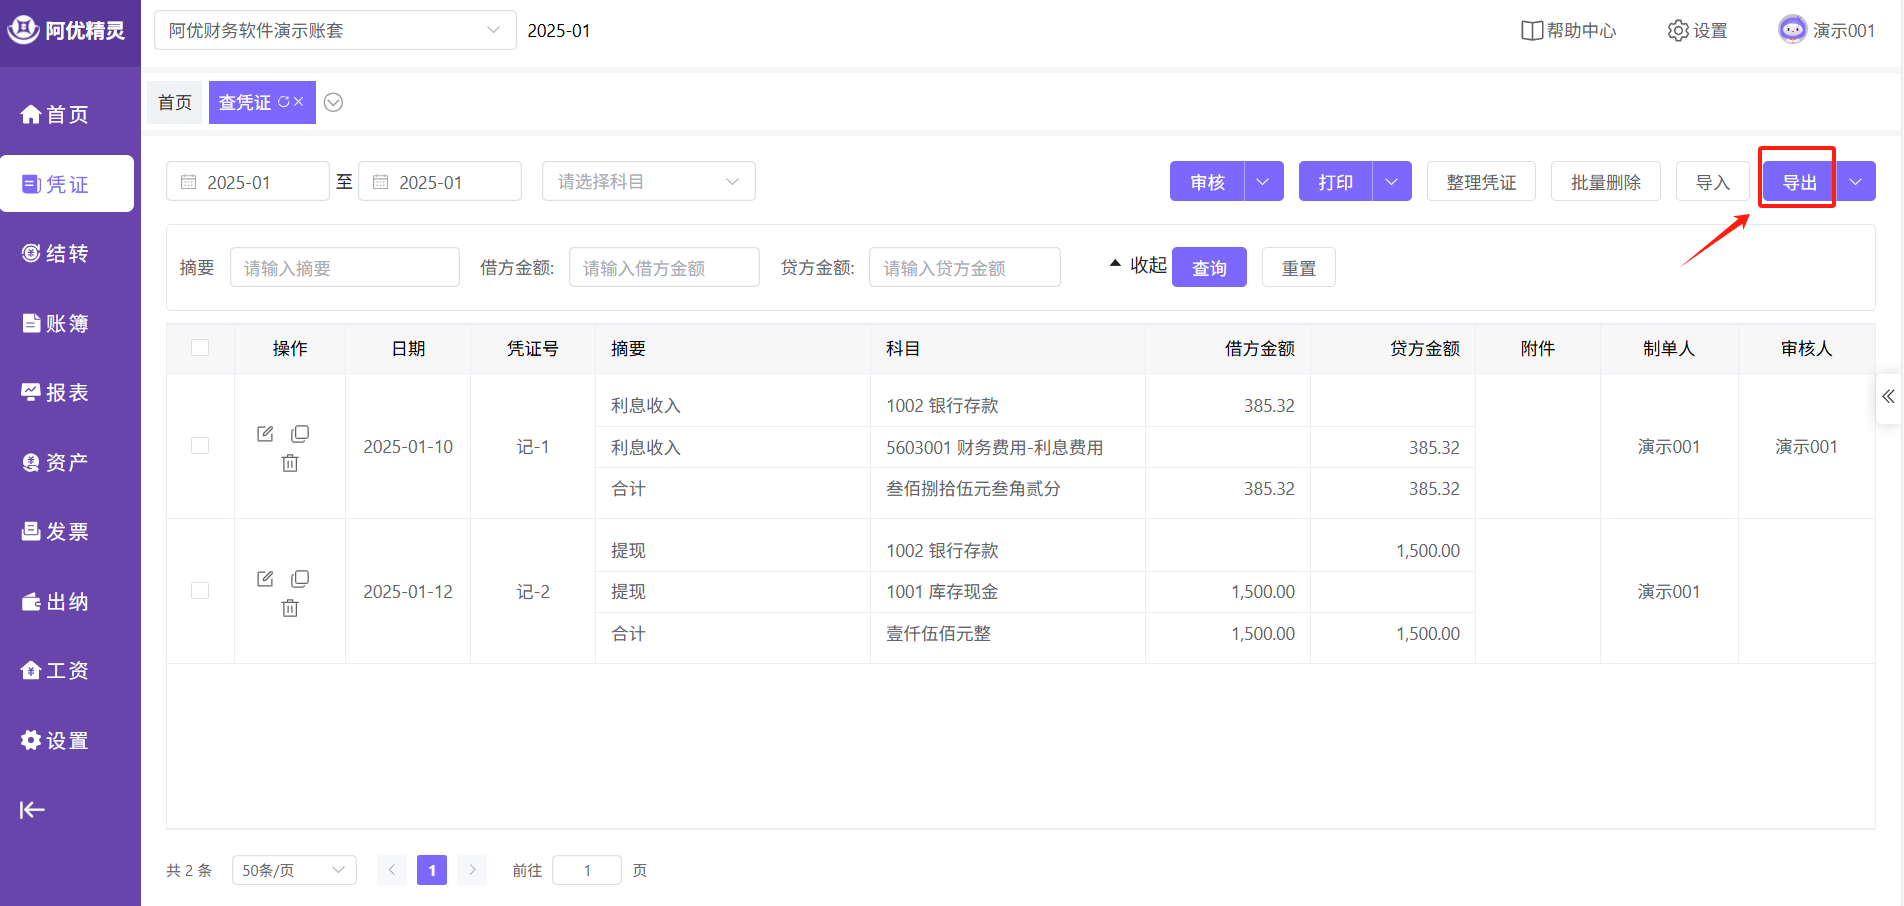Click edit icon for voucher 记-1
Viewport: 1904px width, 906px height.
(265, 434)
